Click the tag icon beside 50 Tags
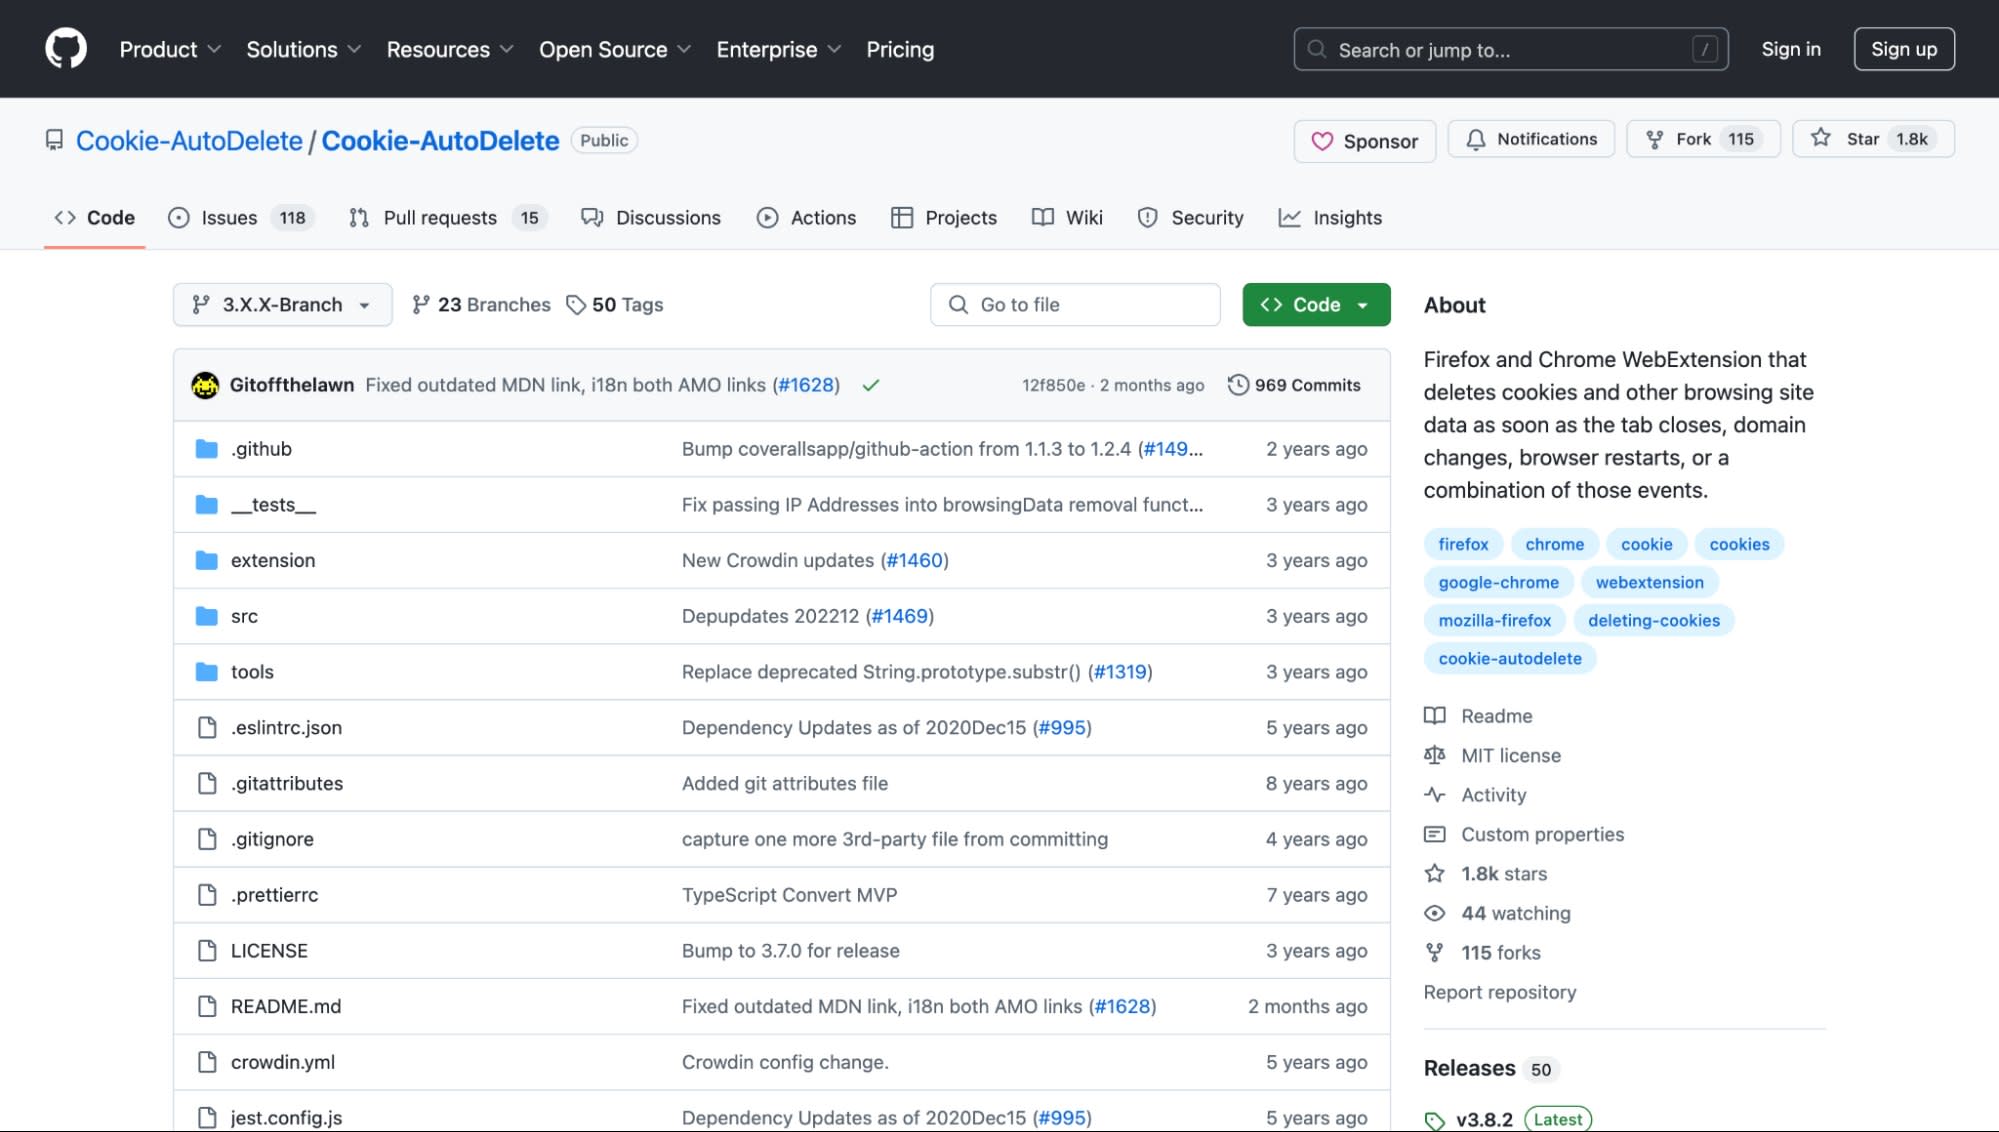 click(x=576, y=304)
